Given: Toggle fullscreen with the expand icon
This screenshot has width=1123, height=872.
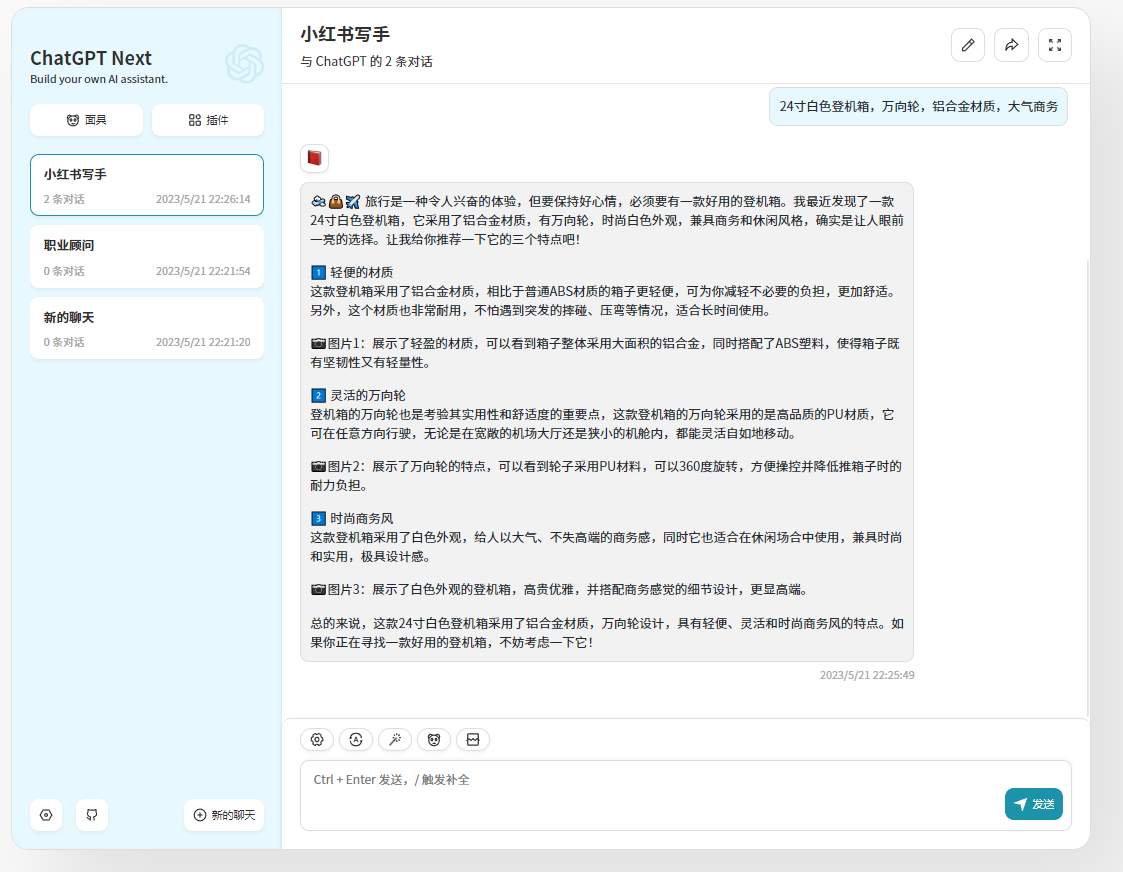Looking at the screenshot, I should pos(1055,45).
